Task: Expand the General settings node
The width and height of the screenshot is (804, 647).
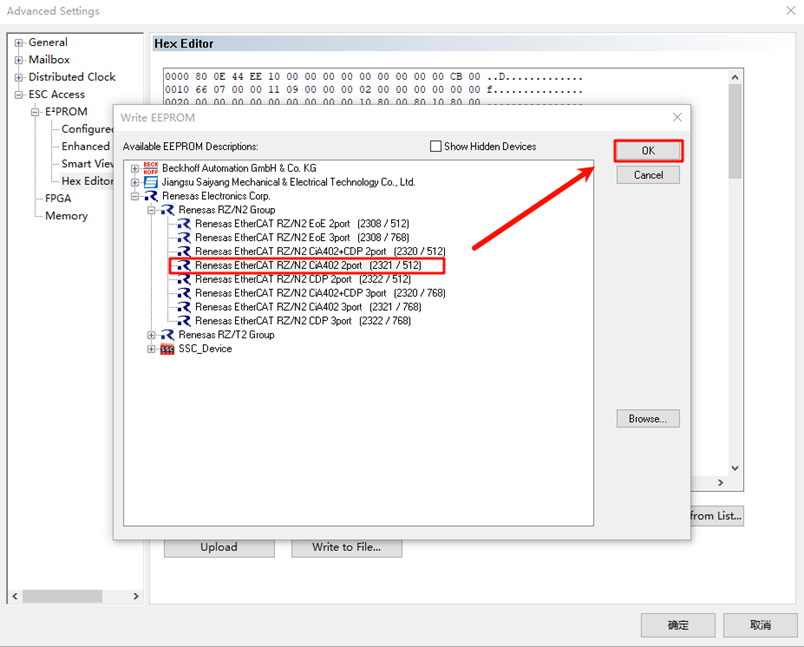Action: click(x=19, y=43)
